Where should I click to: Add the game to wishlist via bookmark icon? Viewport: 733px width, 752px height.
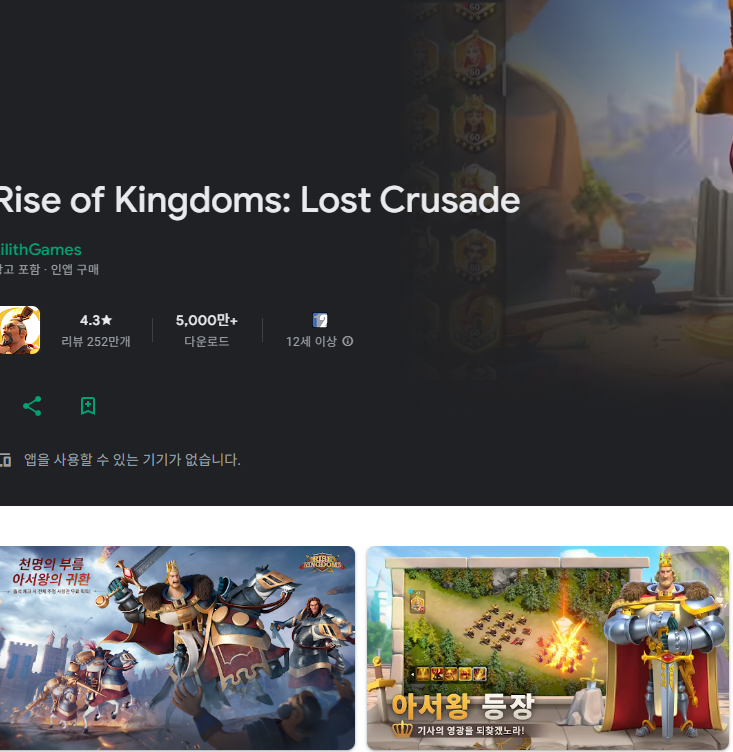[x=88, y=406]
